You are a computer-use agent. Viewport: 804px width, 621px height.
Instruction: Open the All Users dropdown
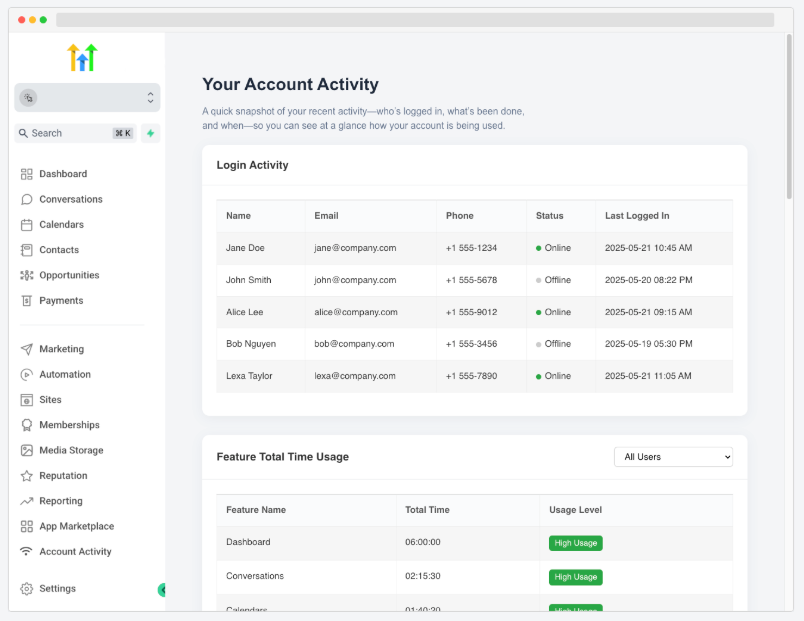tap(673, 457)
